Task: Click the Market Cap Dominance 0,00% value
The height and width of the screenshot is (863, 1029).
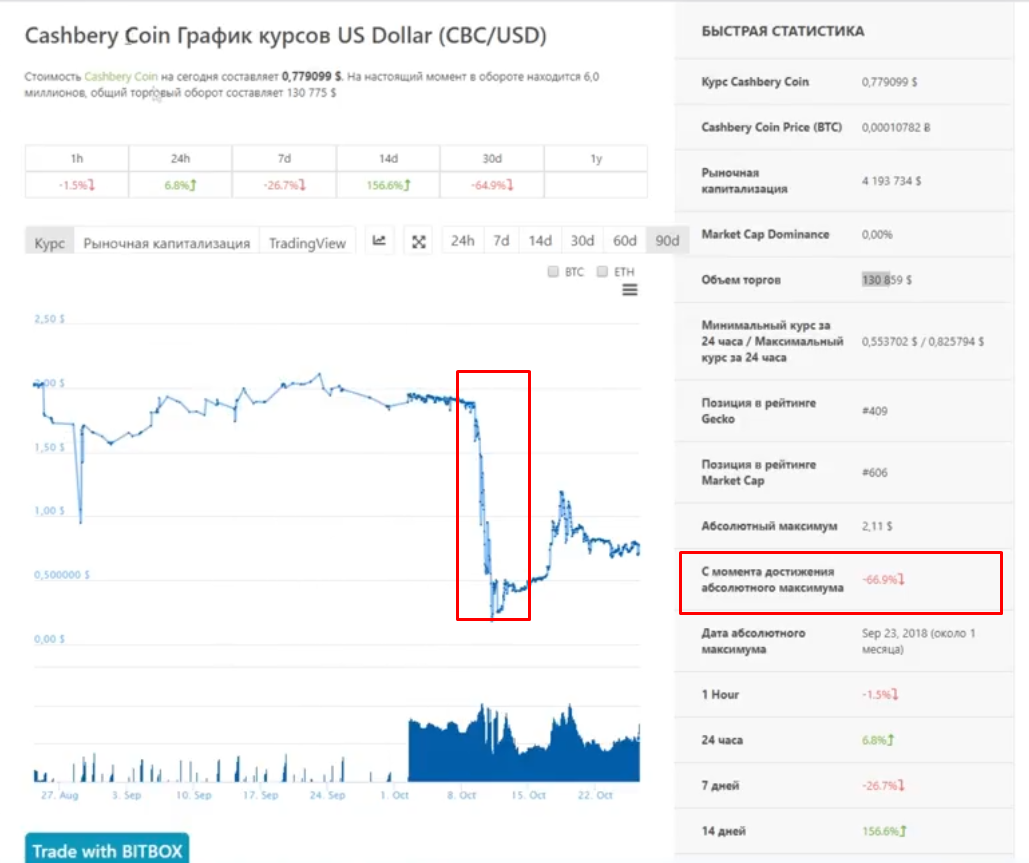Action: [x=877, y=235]
